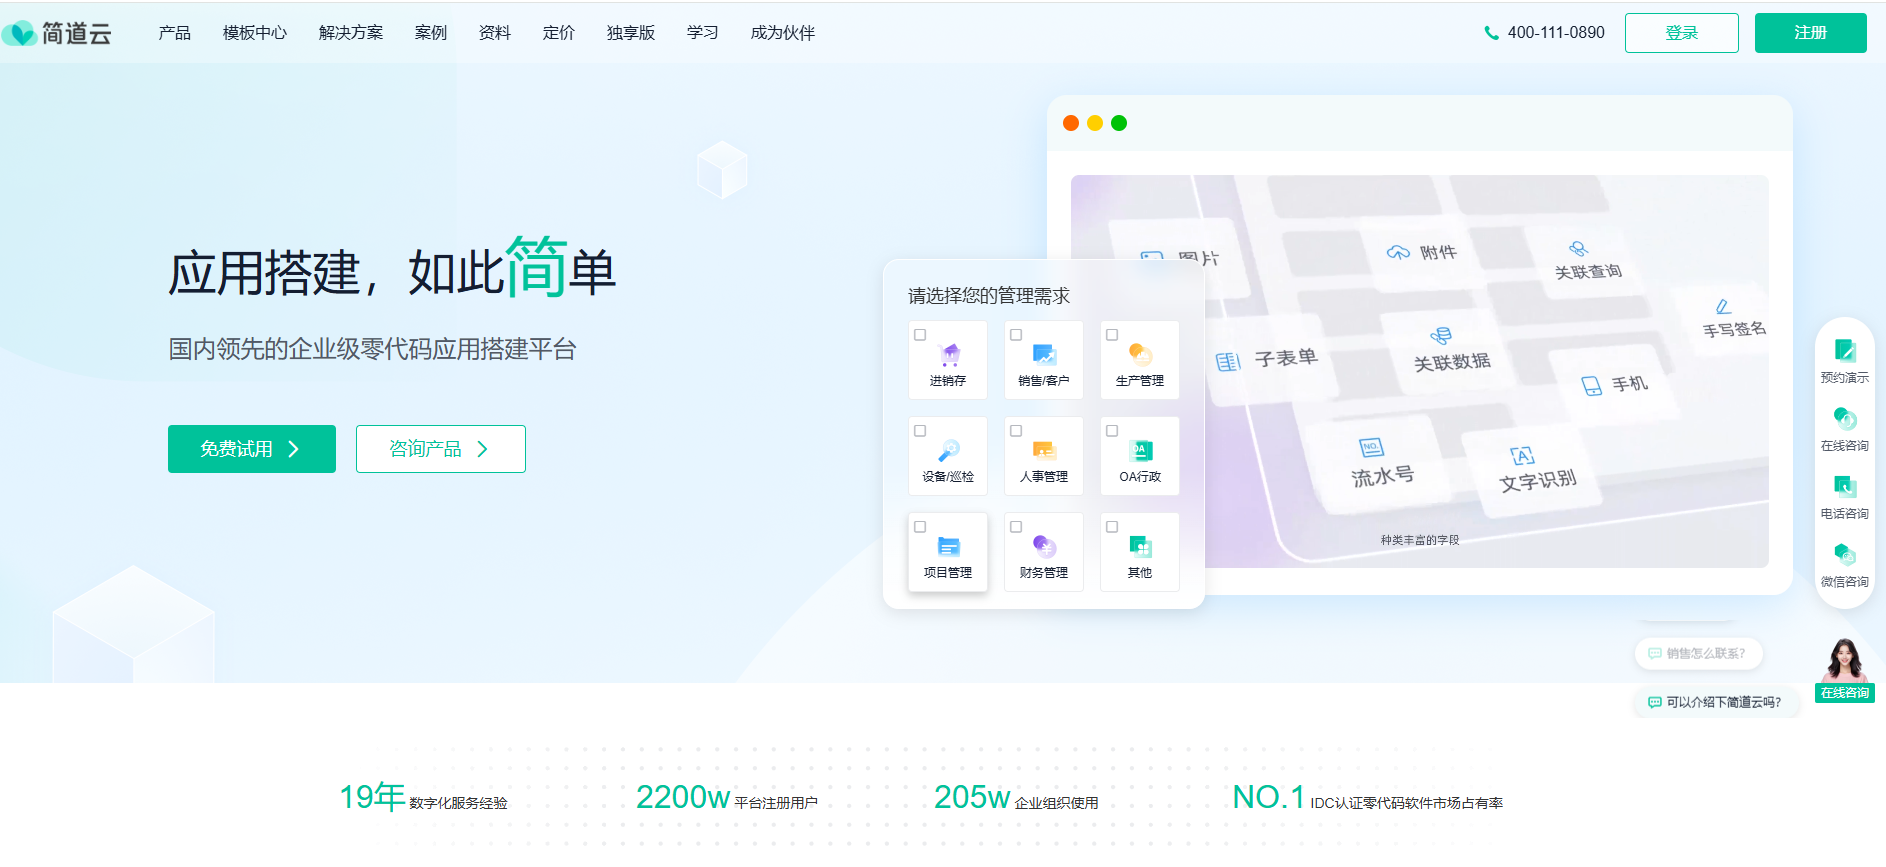The image size is (1886, 867).
Task: Click the 财务管理 purple icon
Action: click(1044, 546)
